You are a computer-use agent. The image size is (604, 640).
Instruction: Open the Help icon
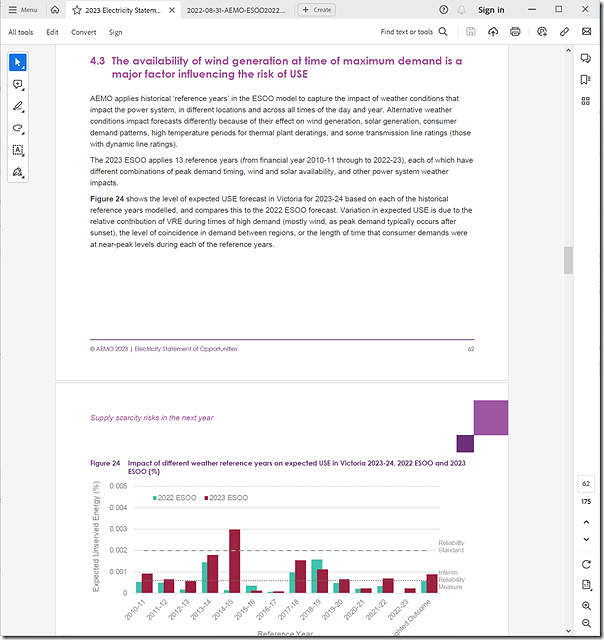click(x=444, y=10)
